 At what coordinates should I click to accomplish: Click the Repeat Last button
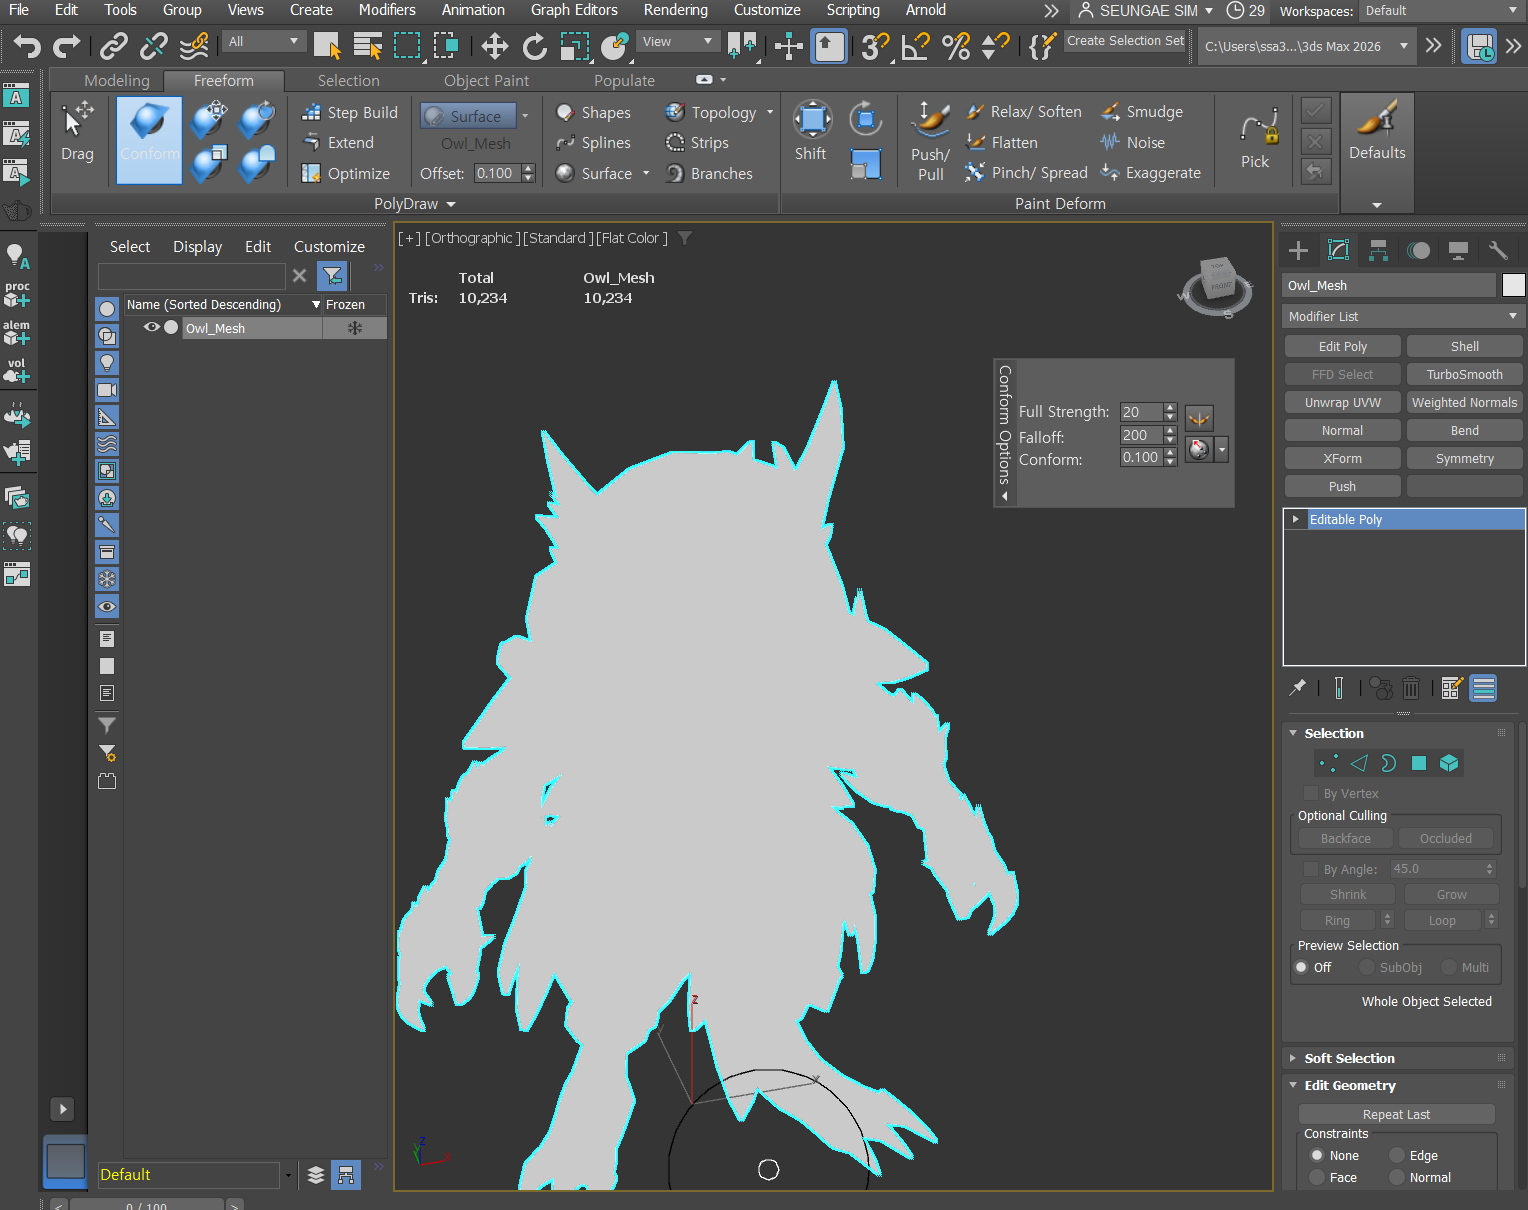[x=1396, y=1114]
